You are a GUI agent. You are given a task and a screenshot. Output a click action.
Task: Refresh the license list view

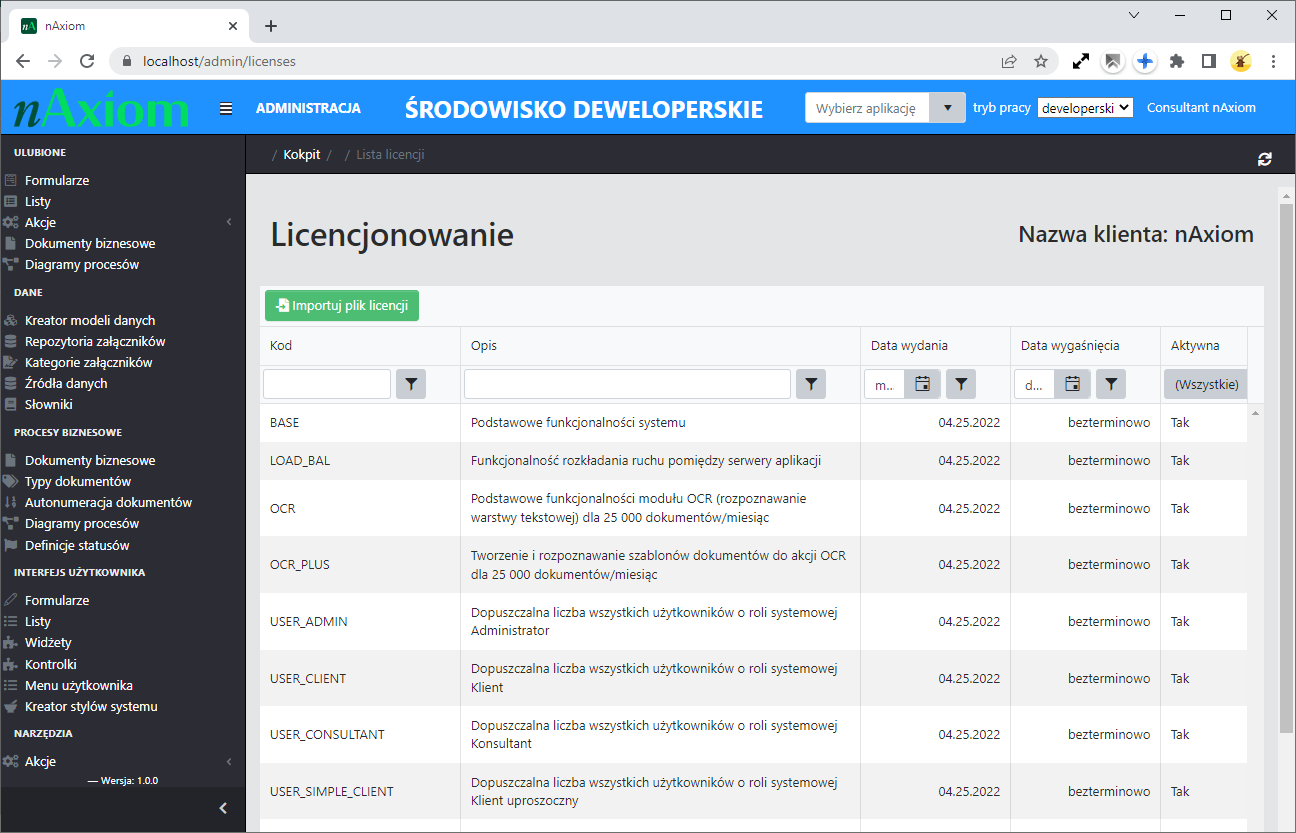(x=1264, y=158)
